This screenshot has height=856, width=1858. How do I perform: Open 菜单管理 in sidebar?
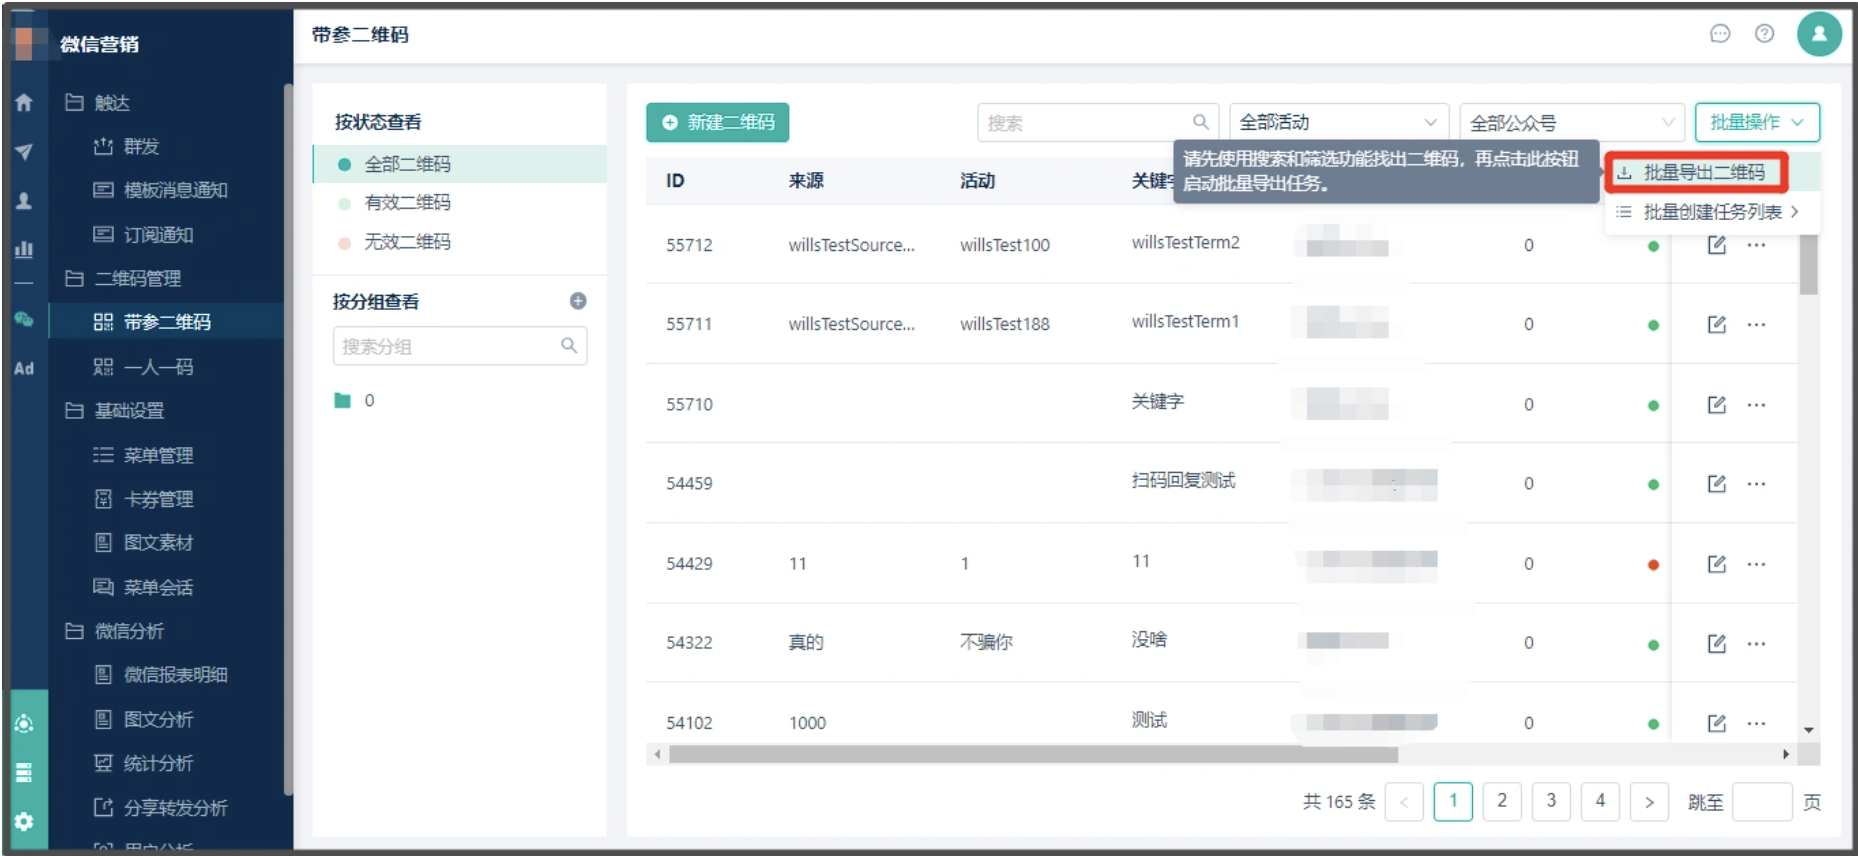pyautogui.click(x=143, y=455)
